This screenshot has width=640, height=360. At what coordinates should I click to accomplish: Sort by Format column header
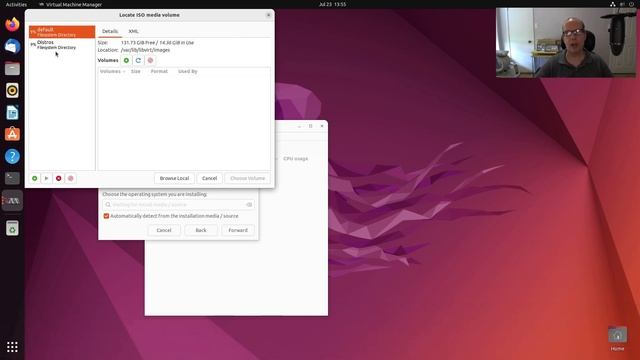tap(159, 71)
